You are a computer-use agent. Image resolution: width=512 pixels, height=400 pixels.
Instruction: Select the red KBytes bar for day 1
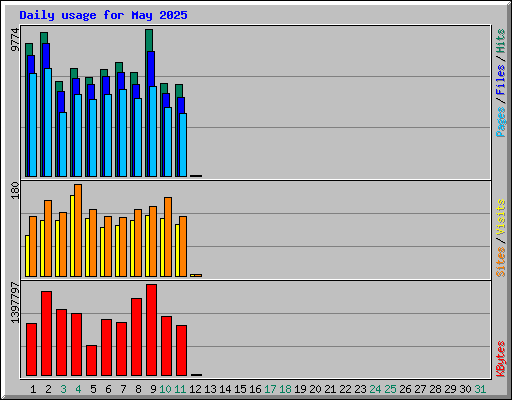point(31,350)
